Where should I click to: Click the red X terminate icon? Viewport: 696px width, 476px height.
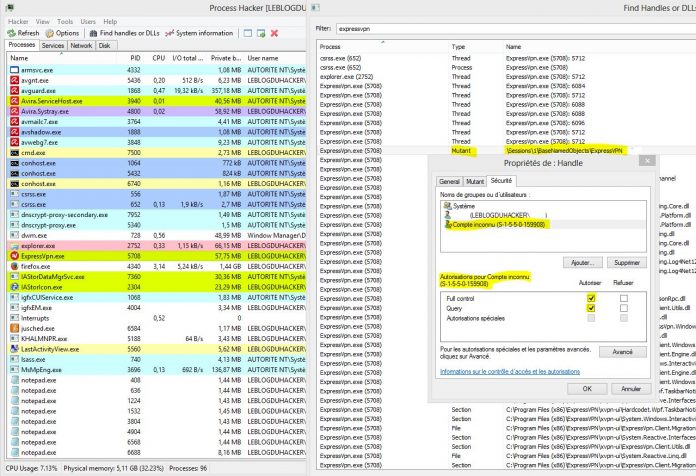pyautogui.click(x=274, y=33)
